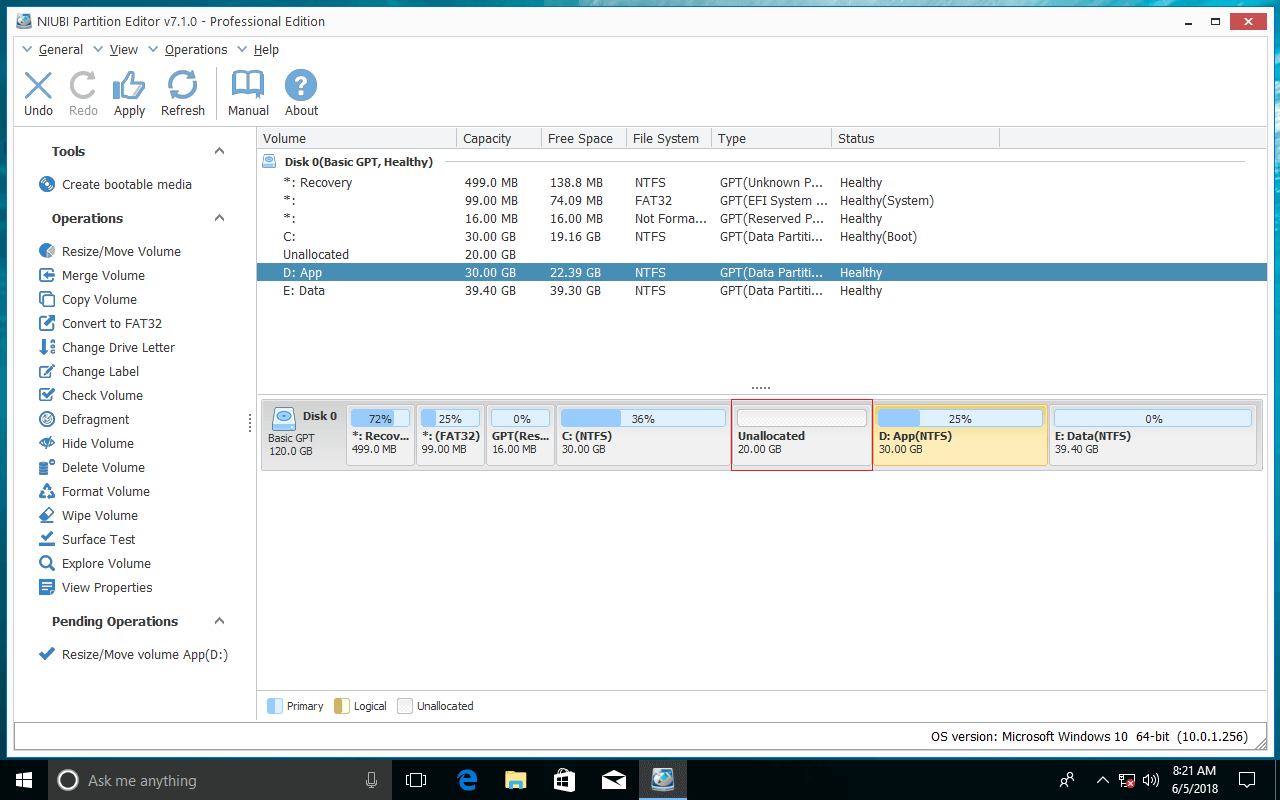1280x800 pixels.
Task: Choose Change Label operation
Action: 88,371
